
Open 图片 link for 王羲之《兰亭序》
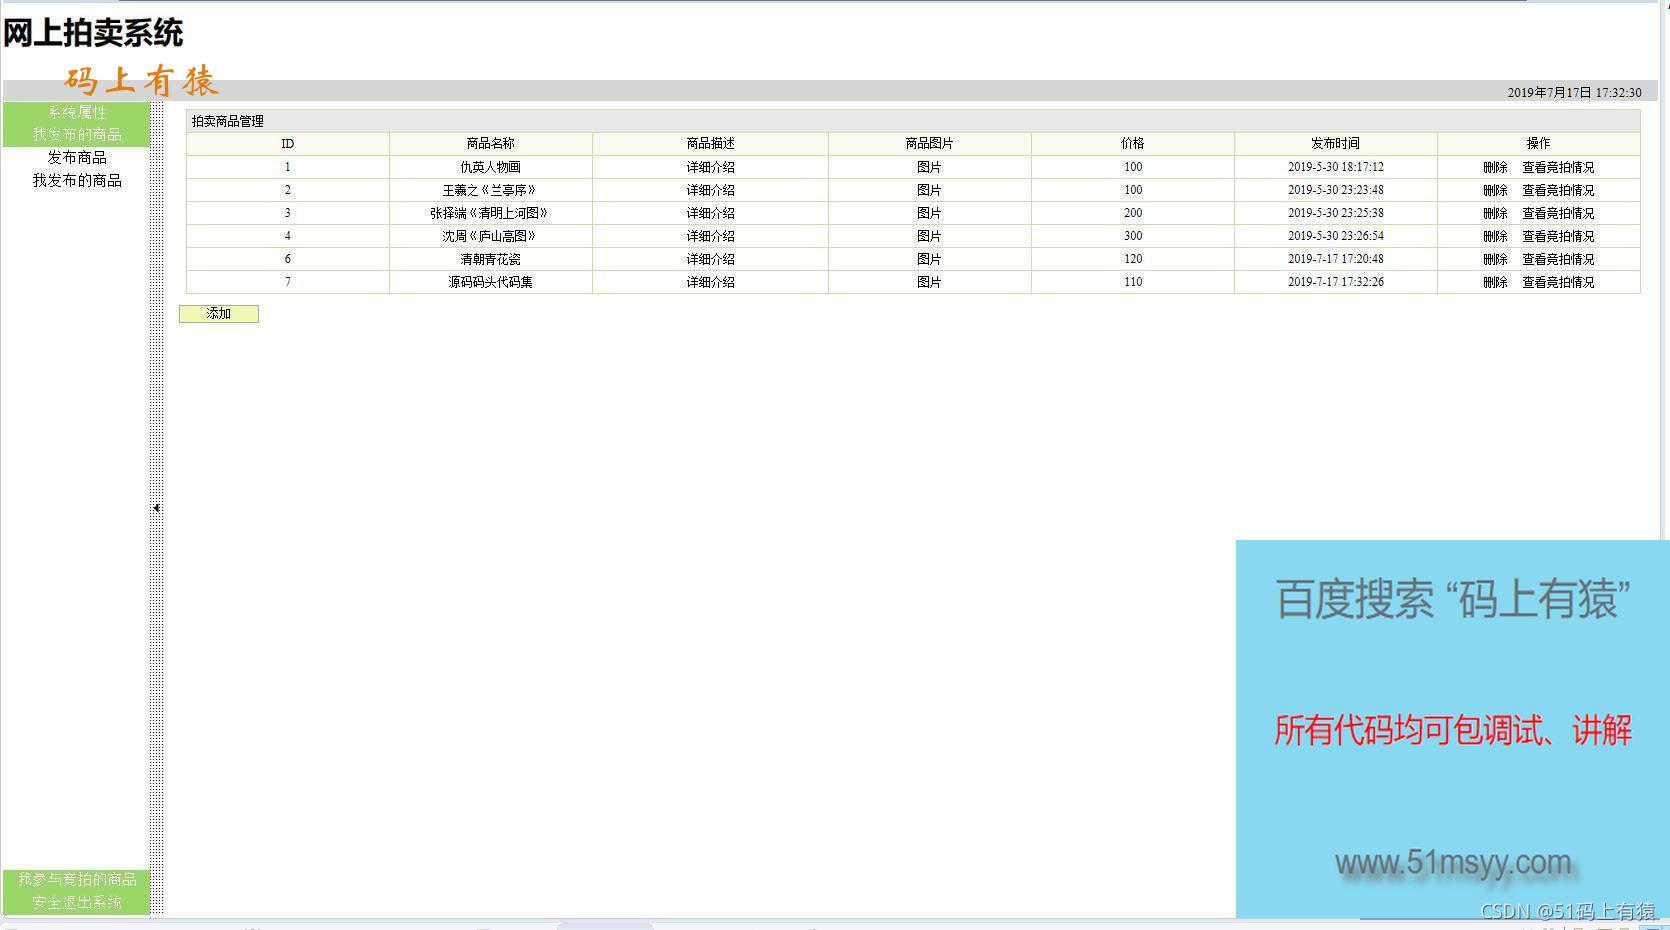click(929, 191)
